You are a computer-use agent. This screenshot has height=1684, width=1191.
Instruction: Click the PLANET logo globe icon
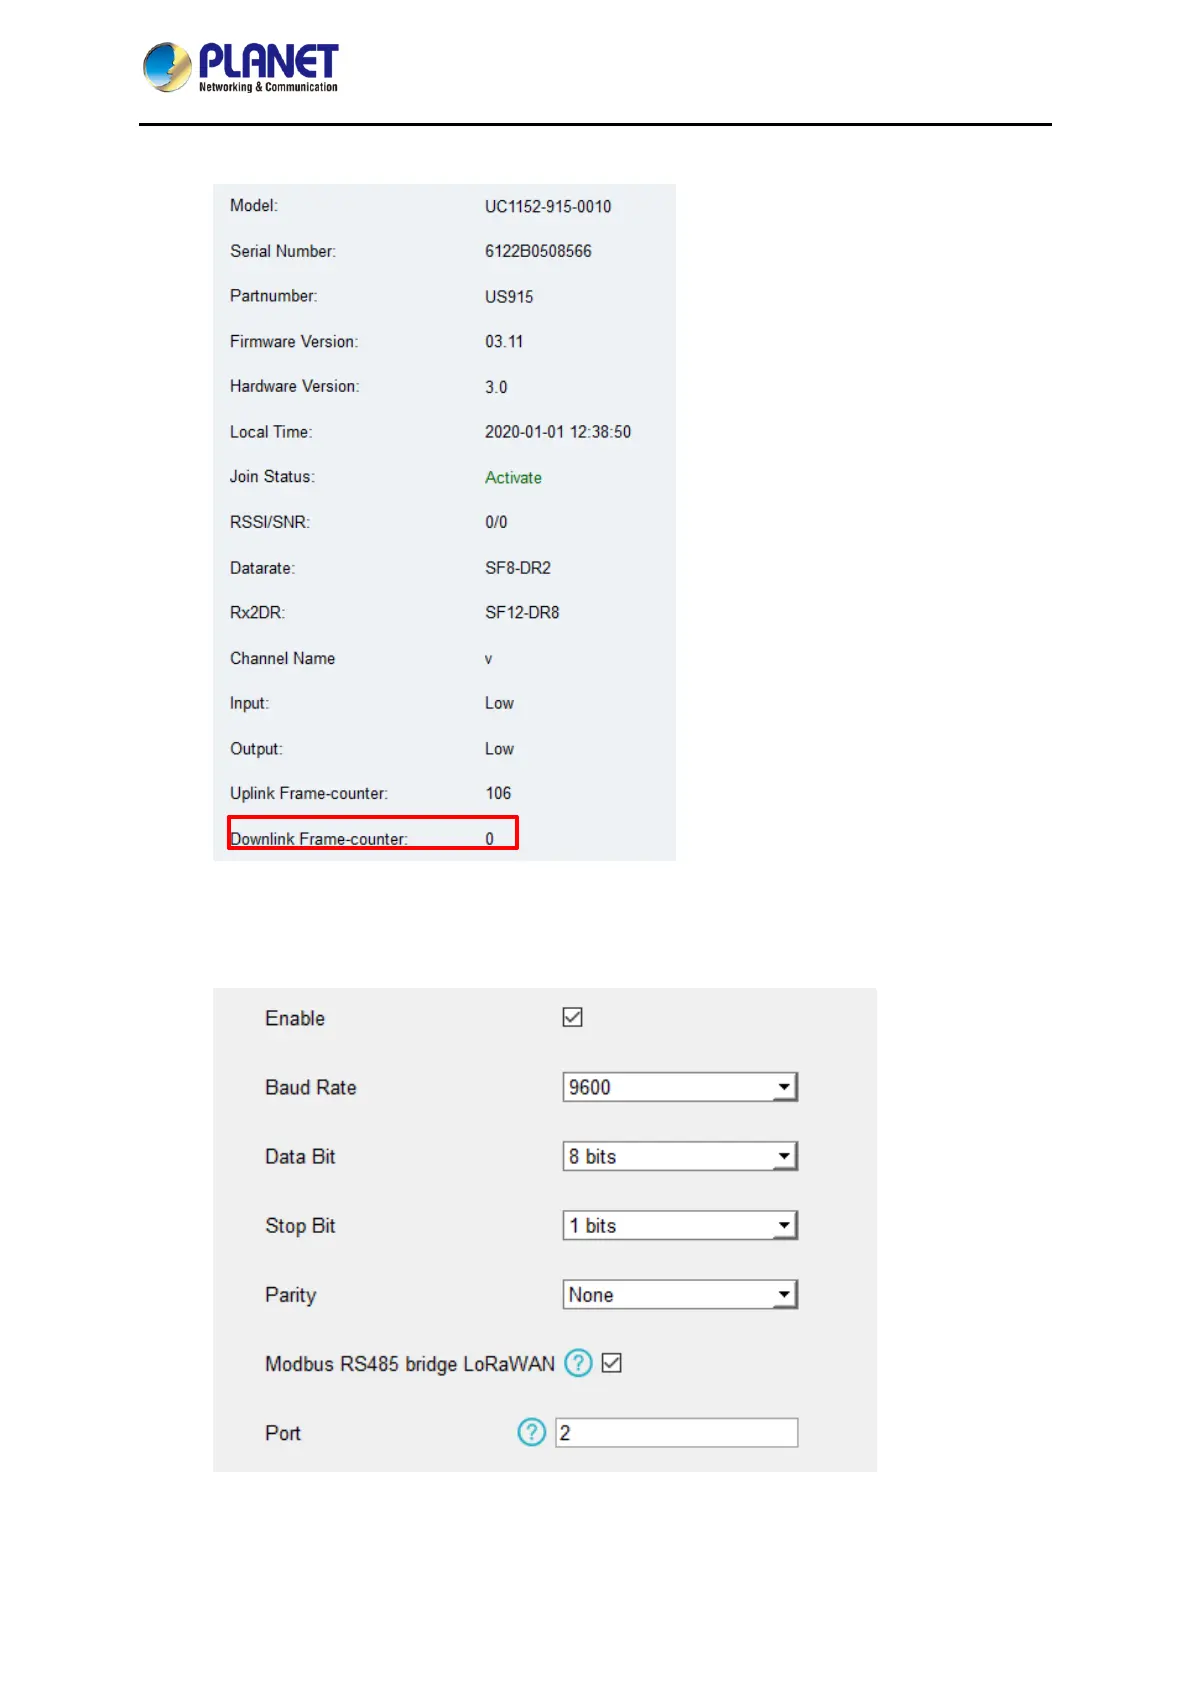coord(167,67)
